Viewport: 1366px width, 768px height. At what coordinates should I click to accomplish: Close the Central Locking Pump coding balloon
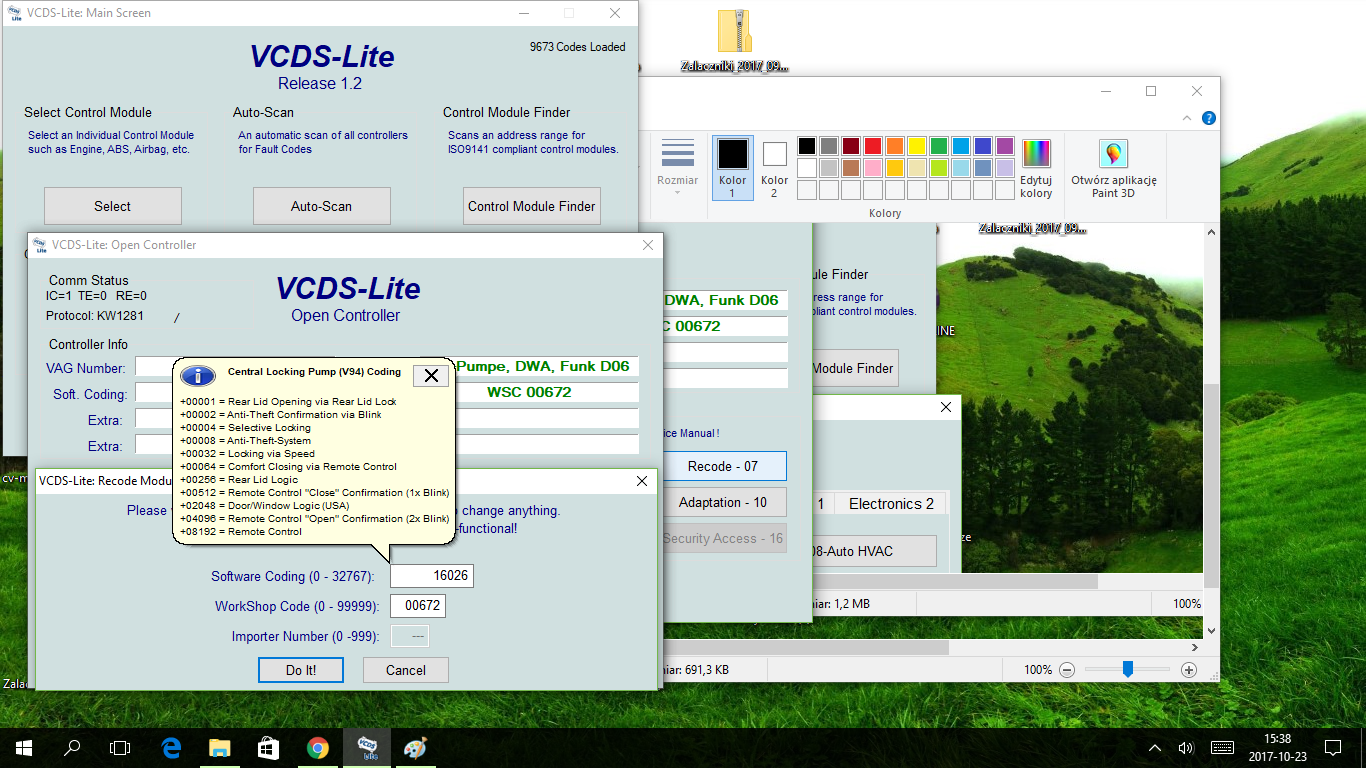tap(431, 375)
